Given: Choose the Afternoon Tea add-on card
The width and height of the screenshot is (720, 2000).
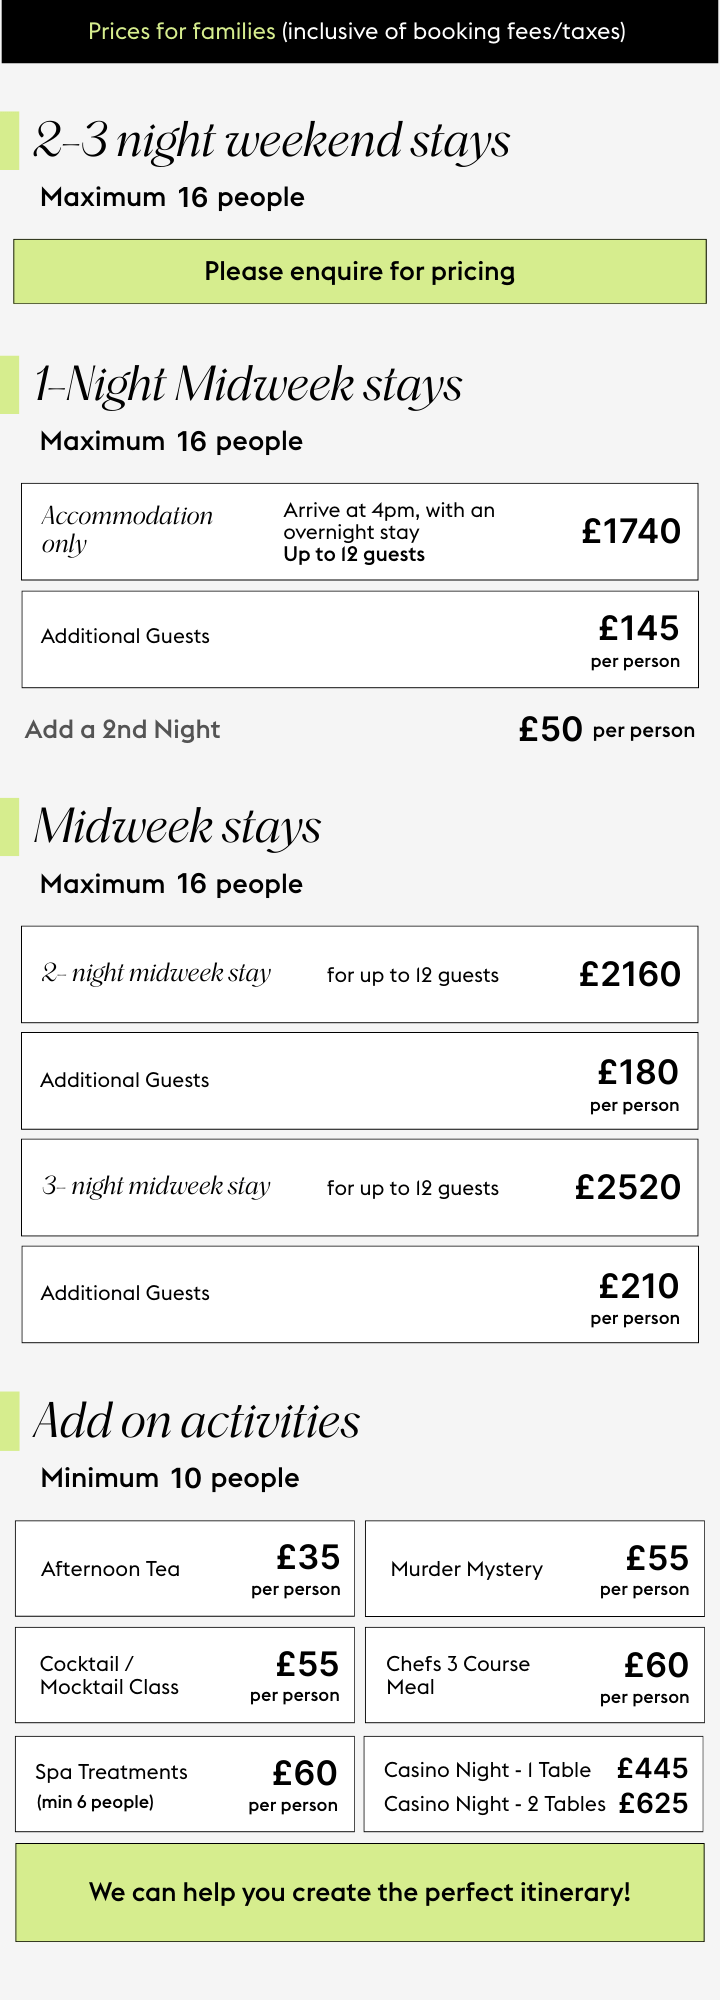Looking at the screenshot, I should coord(185,1568).
